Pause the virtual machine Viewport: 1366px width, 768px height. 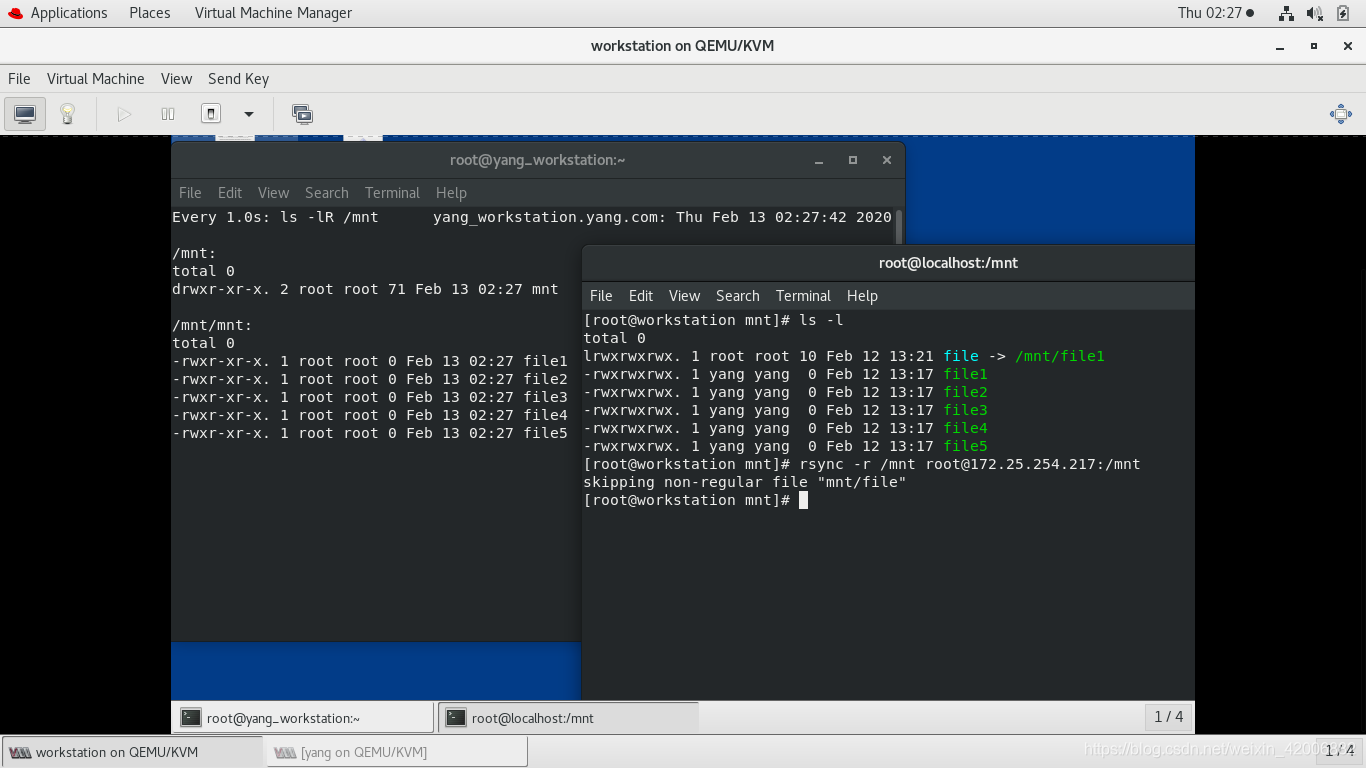tap(168, 114)
